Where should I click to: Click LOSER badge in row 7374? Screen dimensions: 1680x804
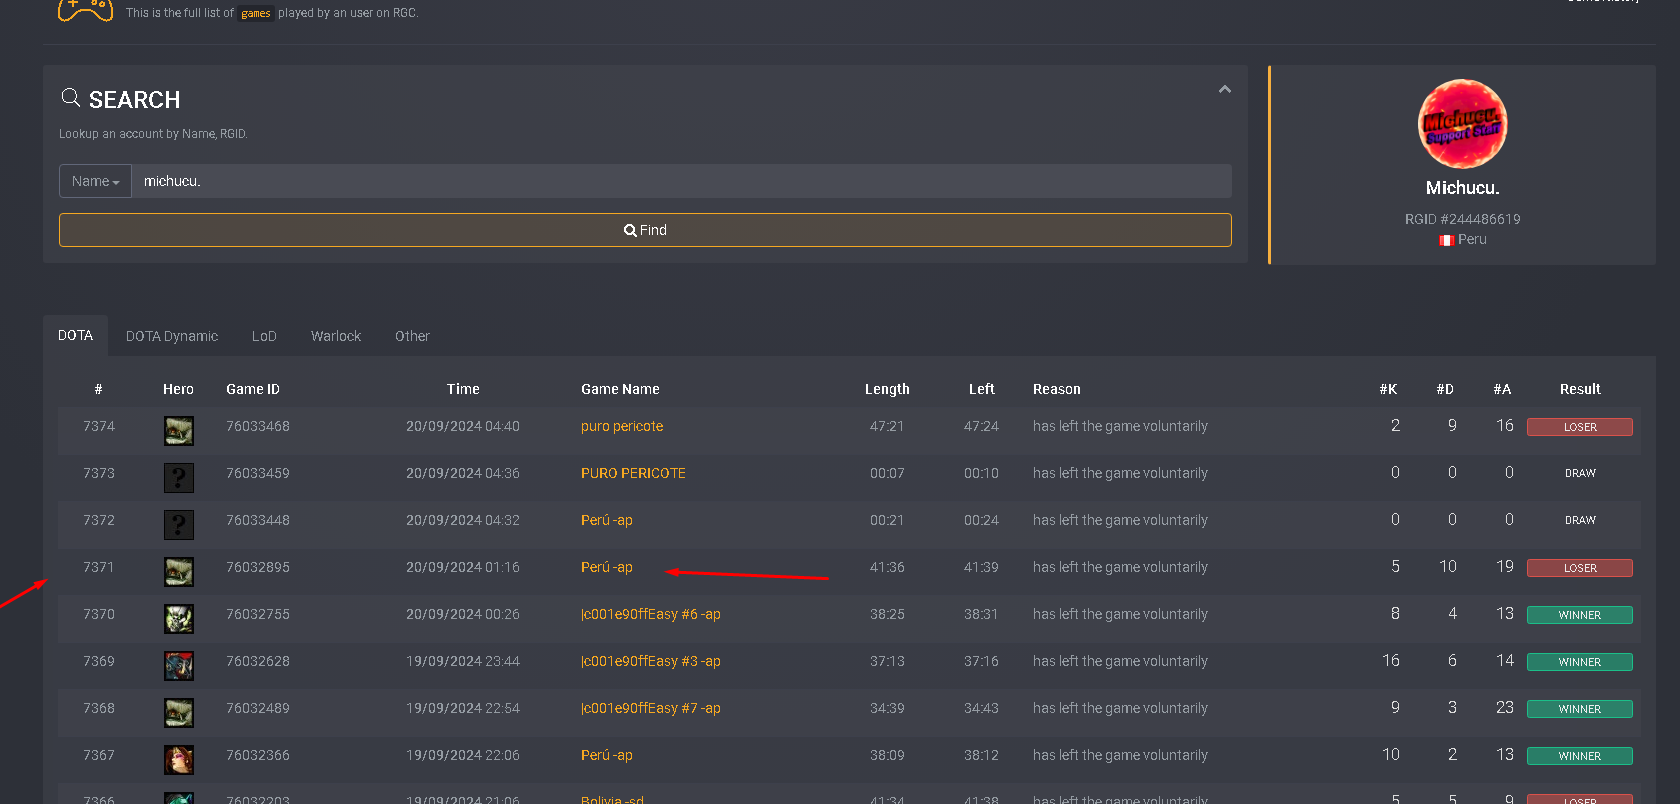[1580, 427]
